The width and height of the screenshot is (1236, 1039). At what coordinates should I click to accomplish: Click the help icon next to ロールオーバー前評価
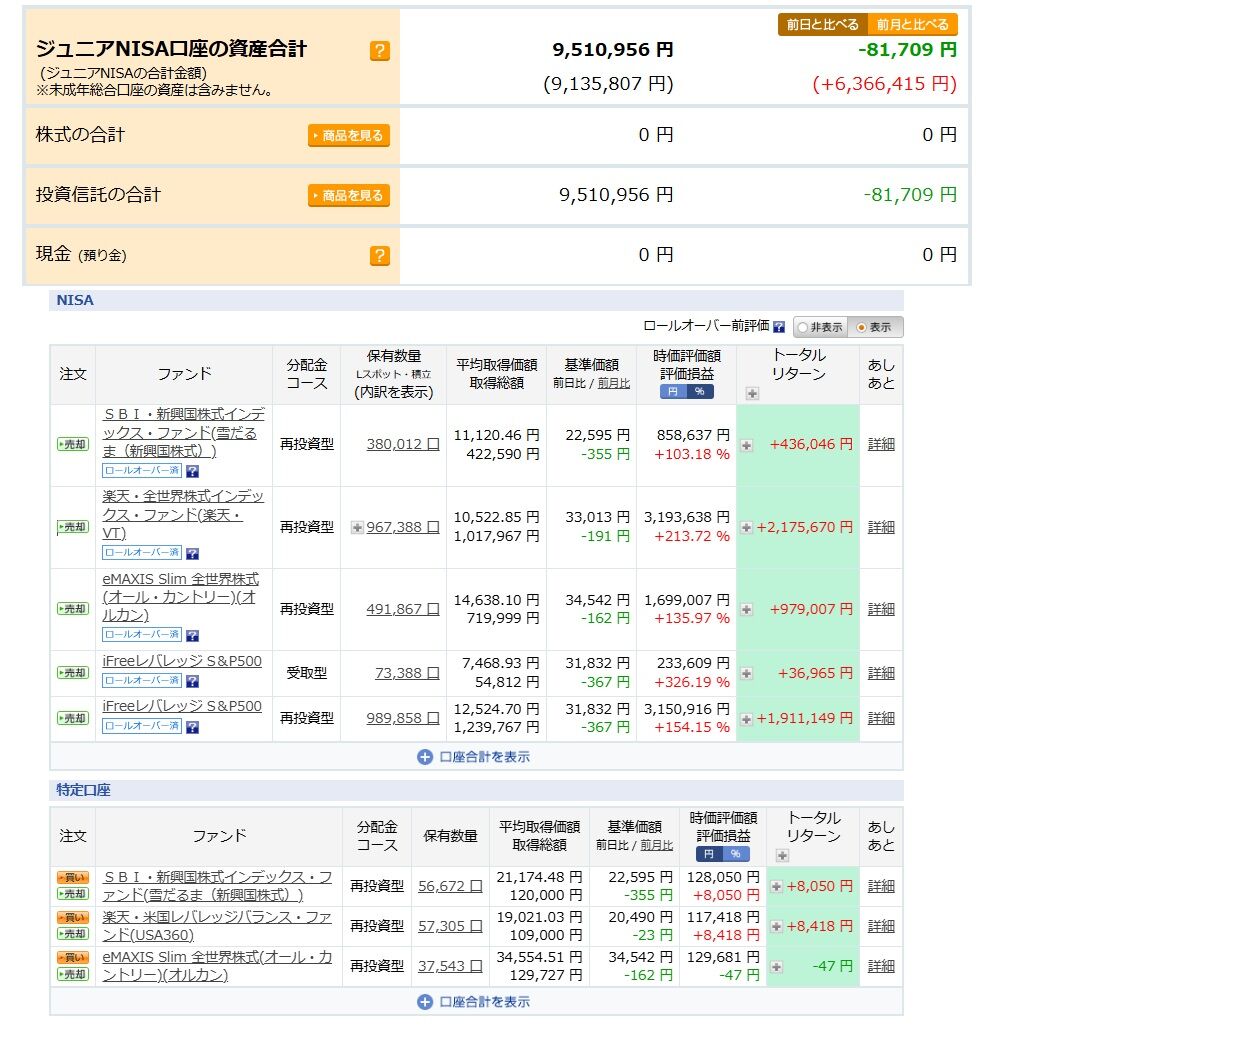779,327
